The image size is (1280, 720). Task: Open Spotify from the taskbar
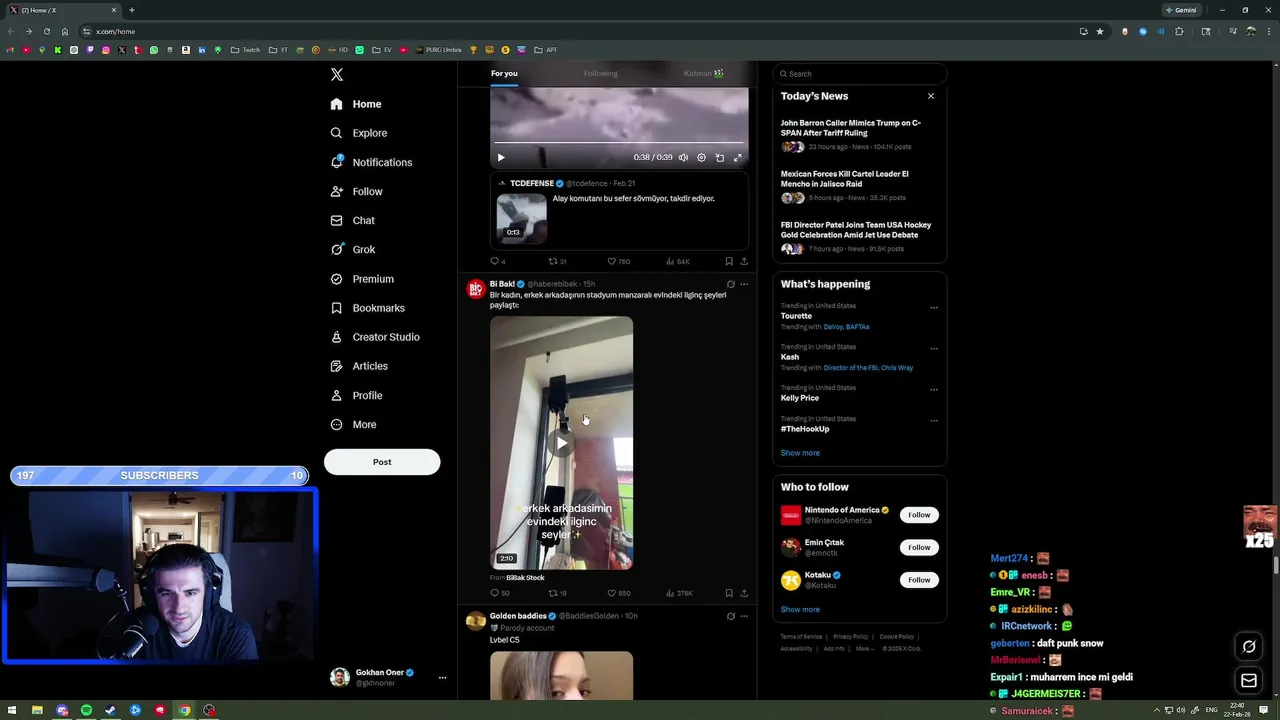[86, 710]
